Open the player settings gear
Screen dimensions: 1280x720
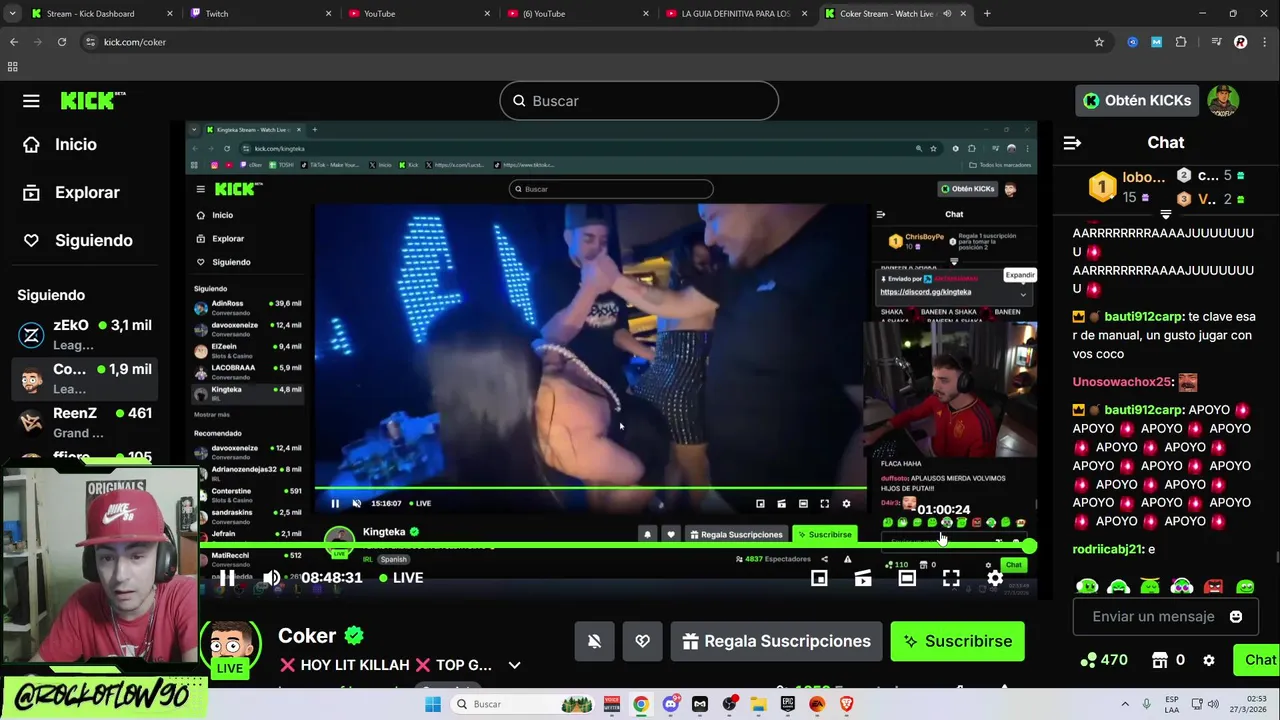(x=995, y=578)
